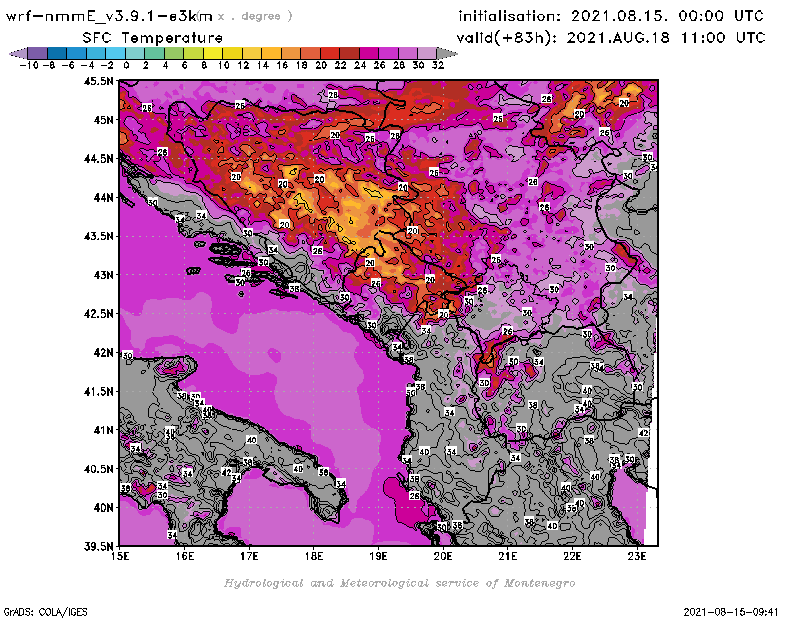Click the 18E longitude axis label

pyautogui.click(x=314, y=556)
